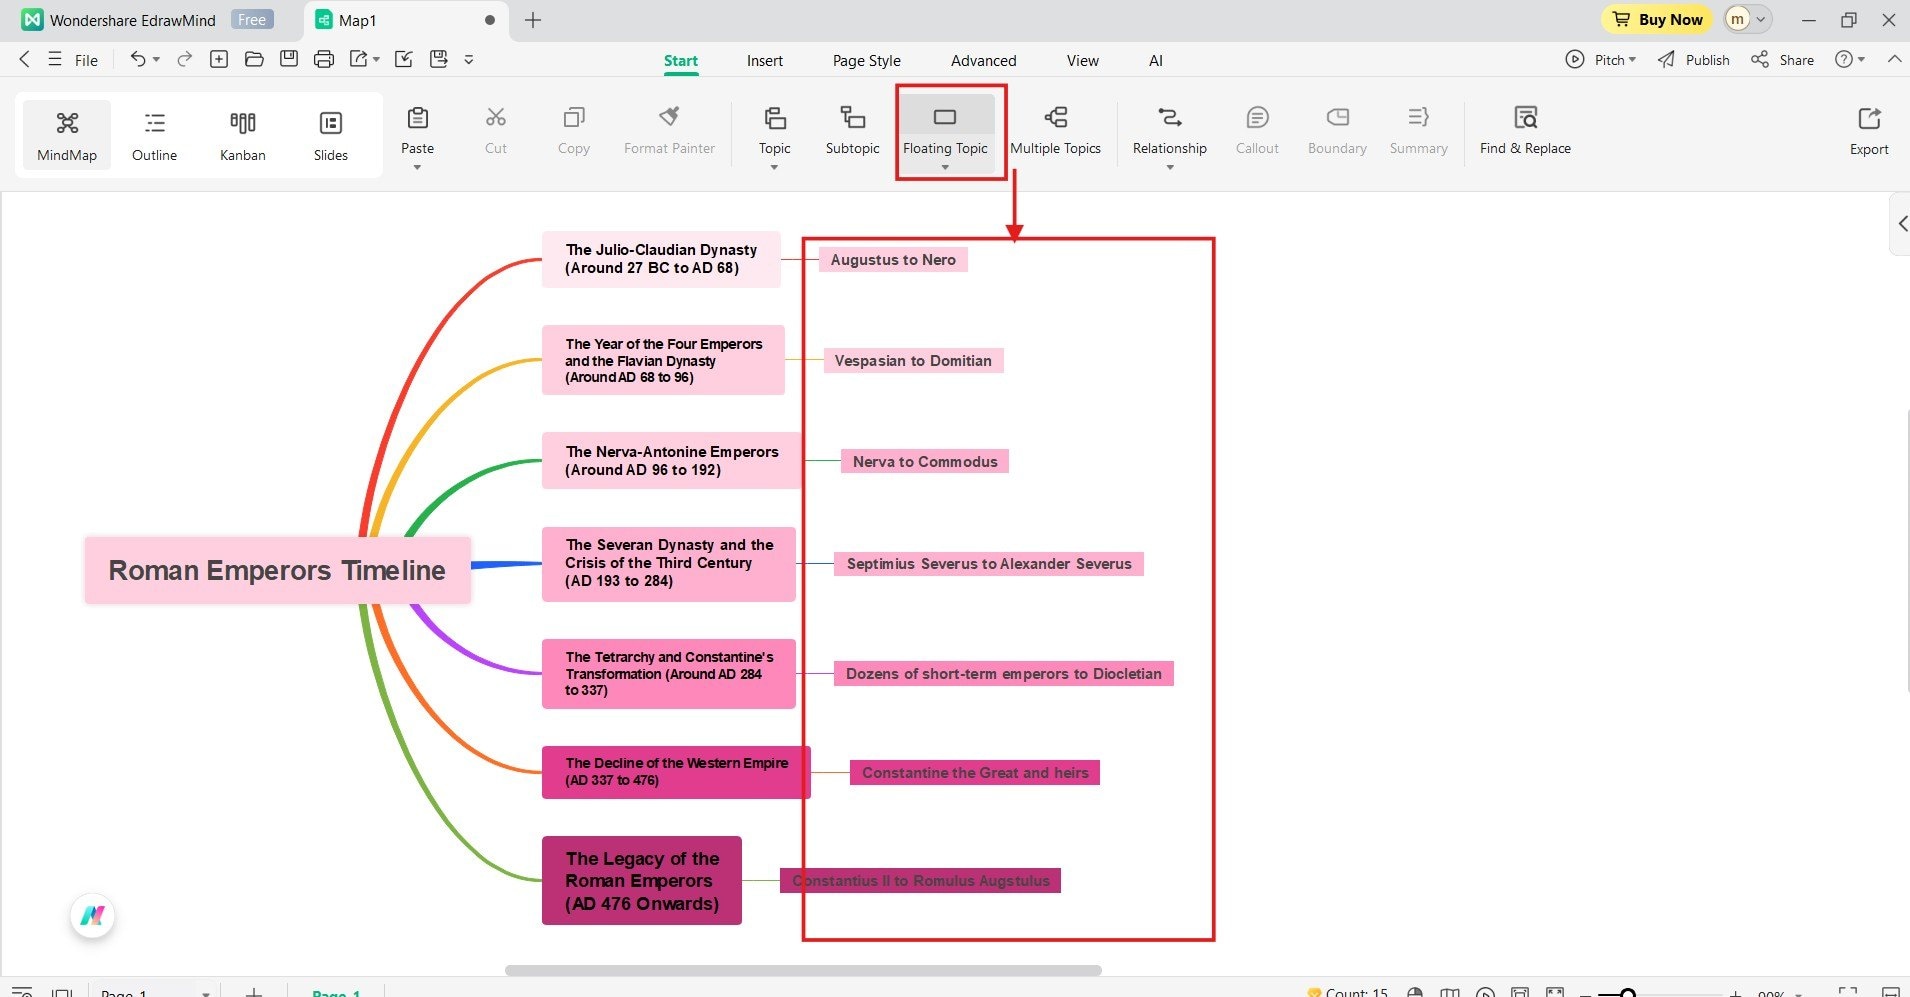Select The Severan Dynasty topic
The width and height of the screenshot is (1910, 997).
pyautogui.click(x=669, y=564)
